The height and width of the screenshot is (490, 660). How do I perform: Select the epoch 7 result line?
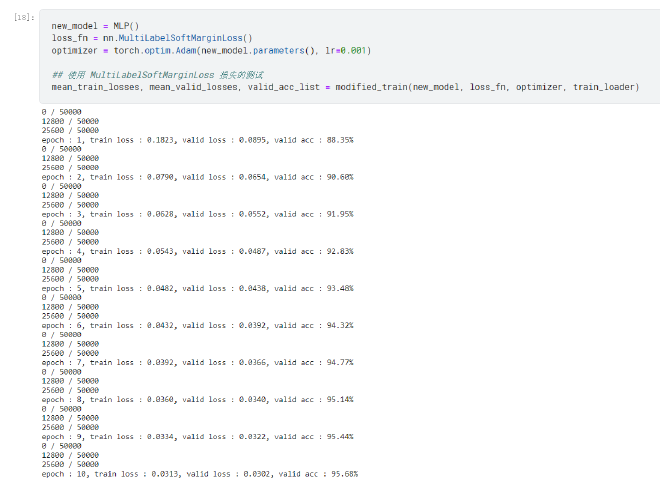tap(197, 362)
